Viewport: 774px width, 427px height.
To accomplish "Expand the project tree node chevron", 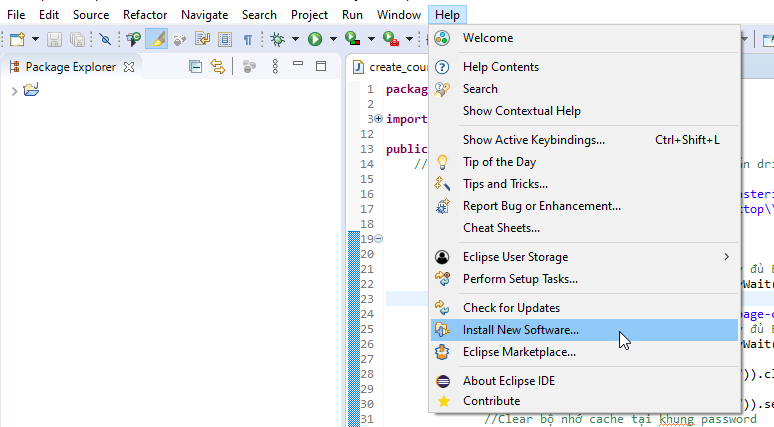I will tap(14, 91).
